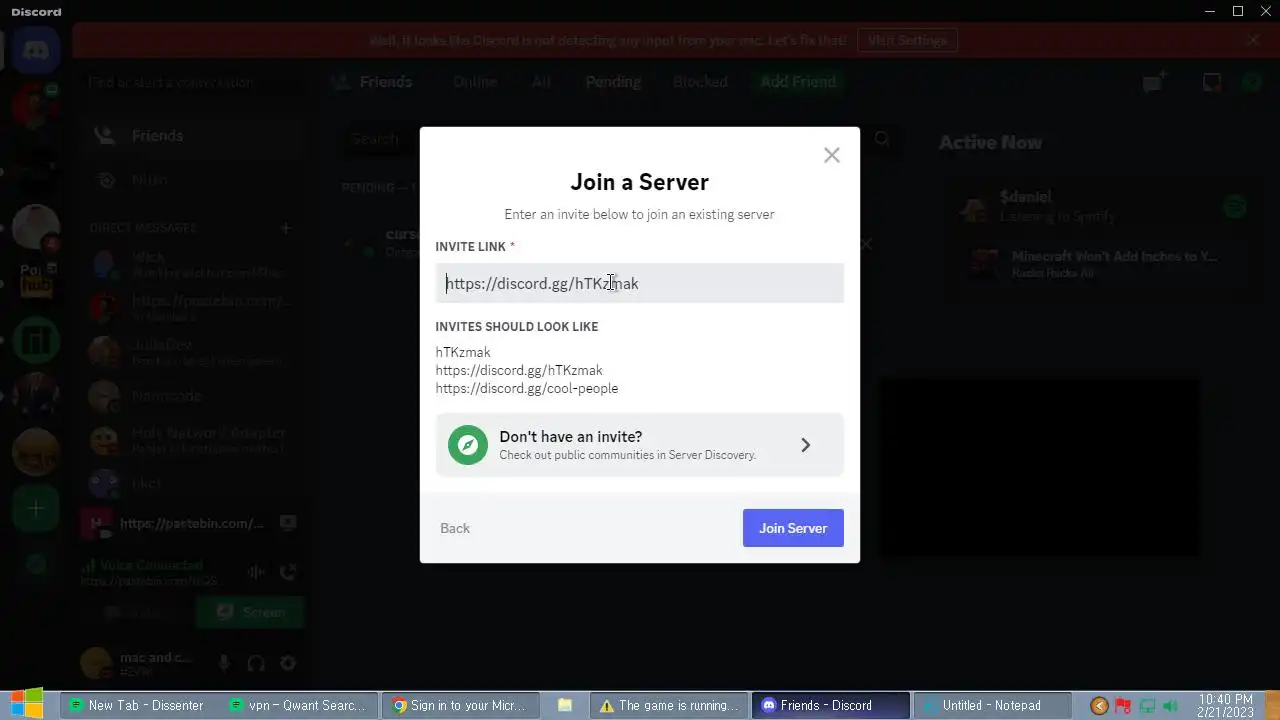The width and height of the screenshot is (1280, 720).
Task: Toggle microphone mute in user panel
Action: tap(224, 663)
